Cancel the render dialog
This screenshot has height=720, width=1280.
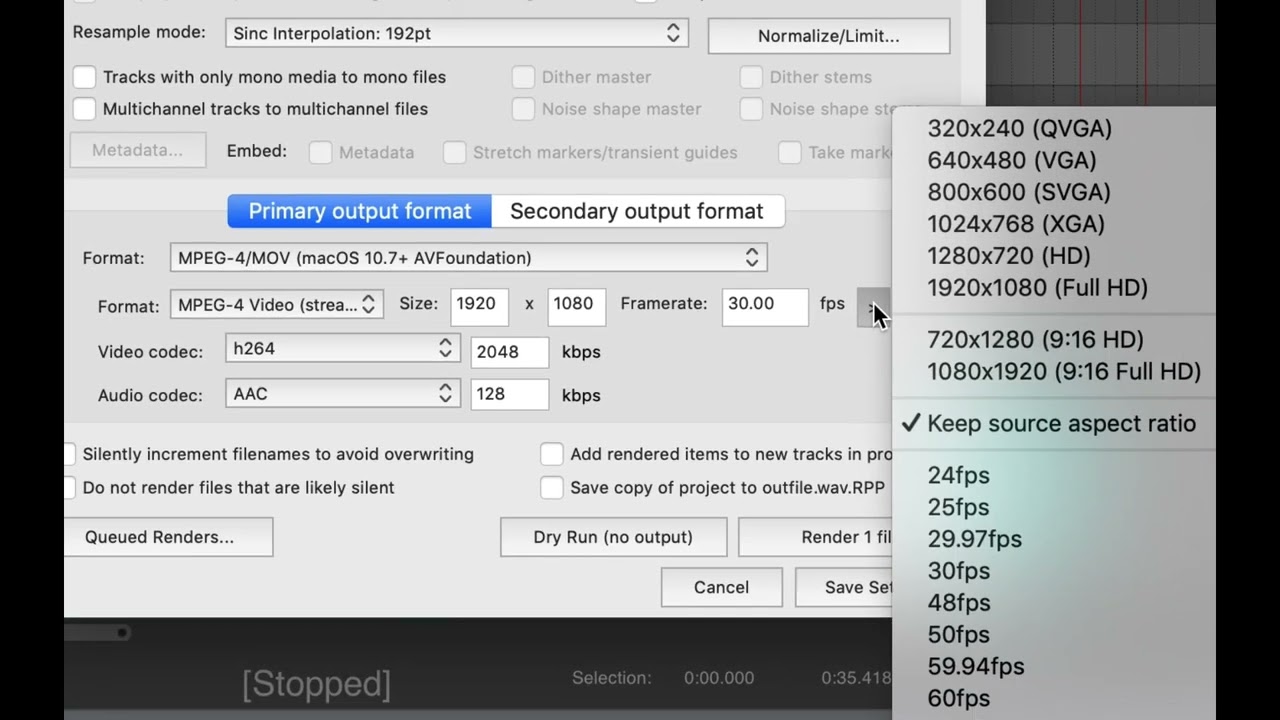click(x=721, y=587)
